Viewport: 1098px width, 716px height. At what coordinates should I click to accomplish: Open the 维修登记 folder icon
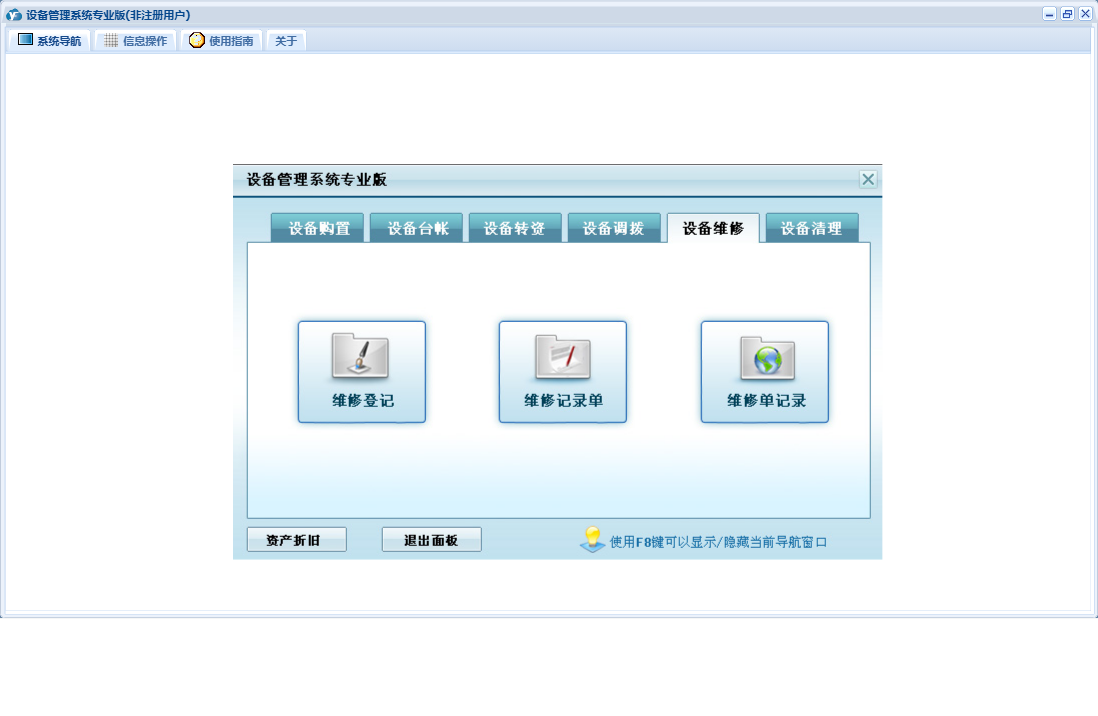[x=361, y=356]
